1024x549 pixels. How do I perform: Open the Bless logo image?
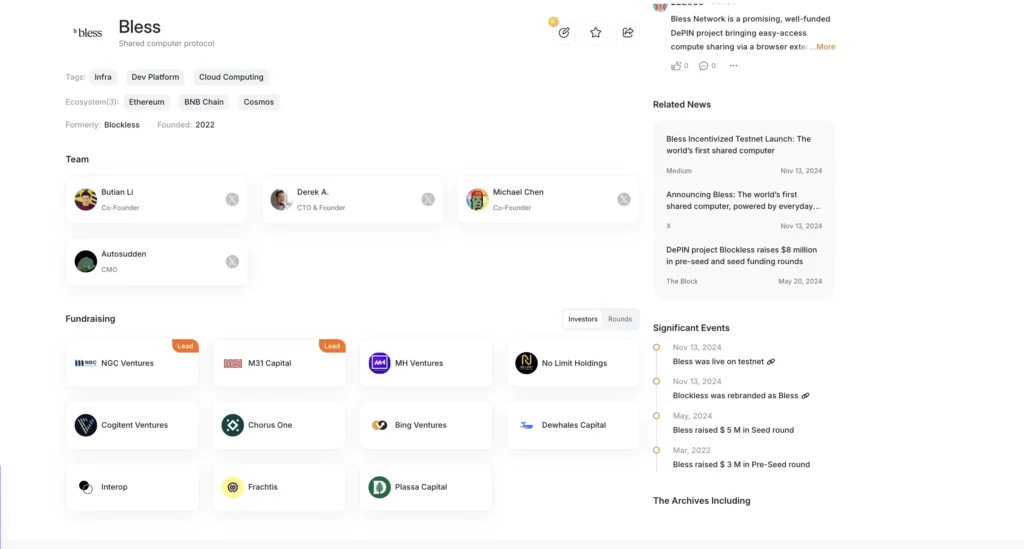coord(88,33)
